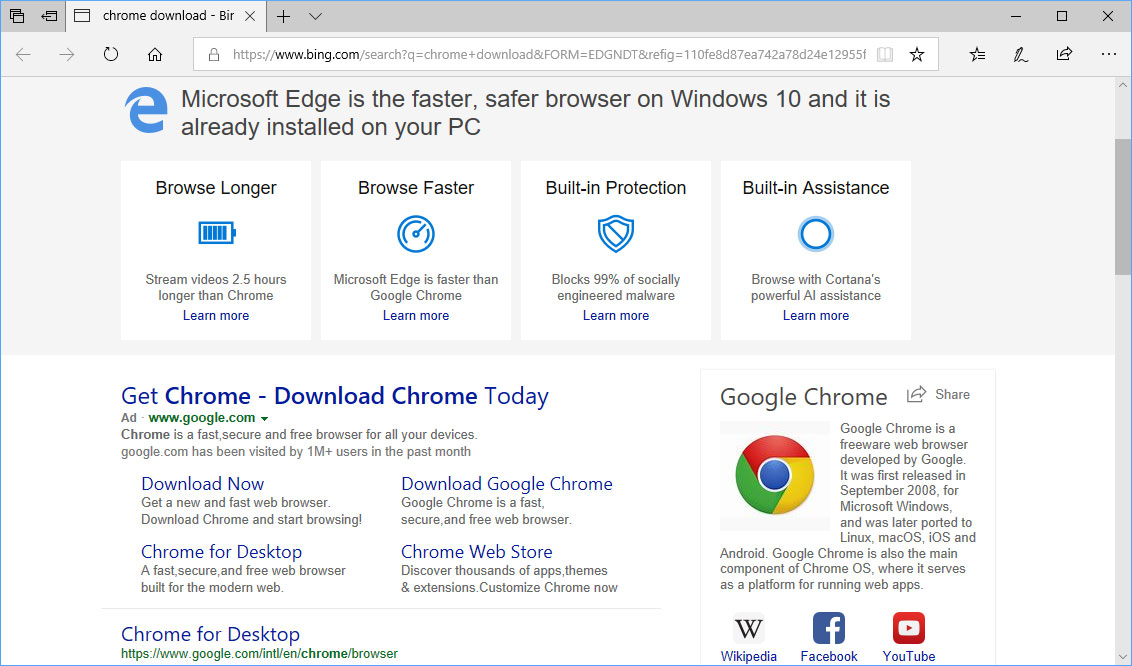This screenshot has width=1132, height=666.
Task: Go back to the previous page
Action: click(x=23, y=54)
